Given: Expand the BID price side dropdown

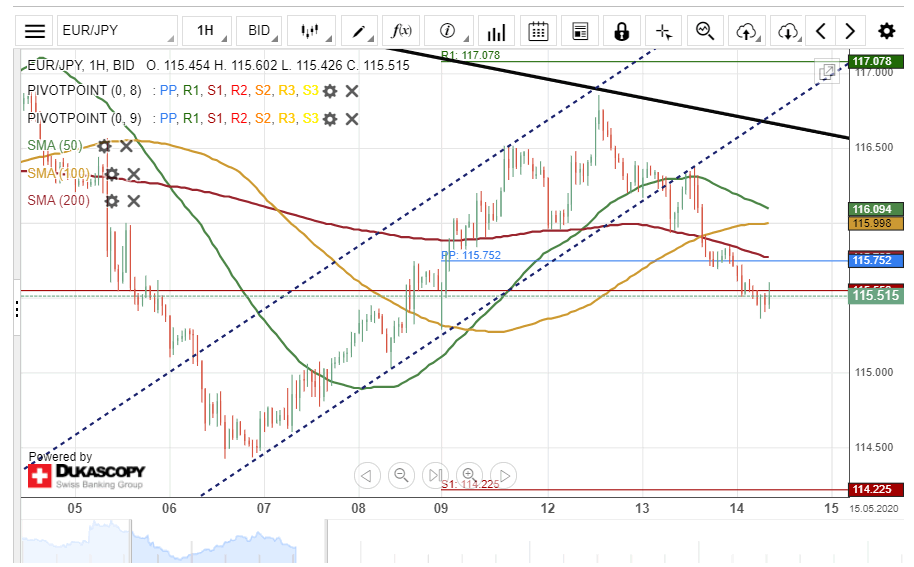Looking at the screenshot, I should point(262,31).
